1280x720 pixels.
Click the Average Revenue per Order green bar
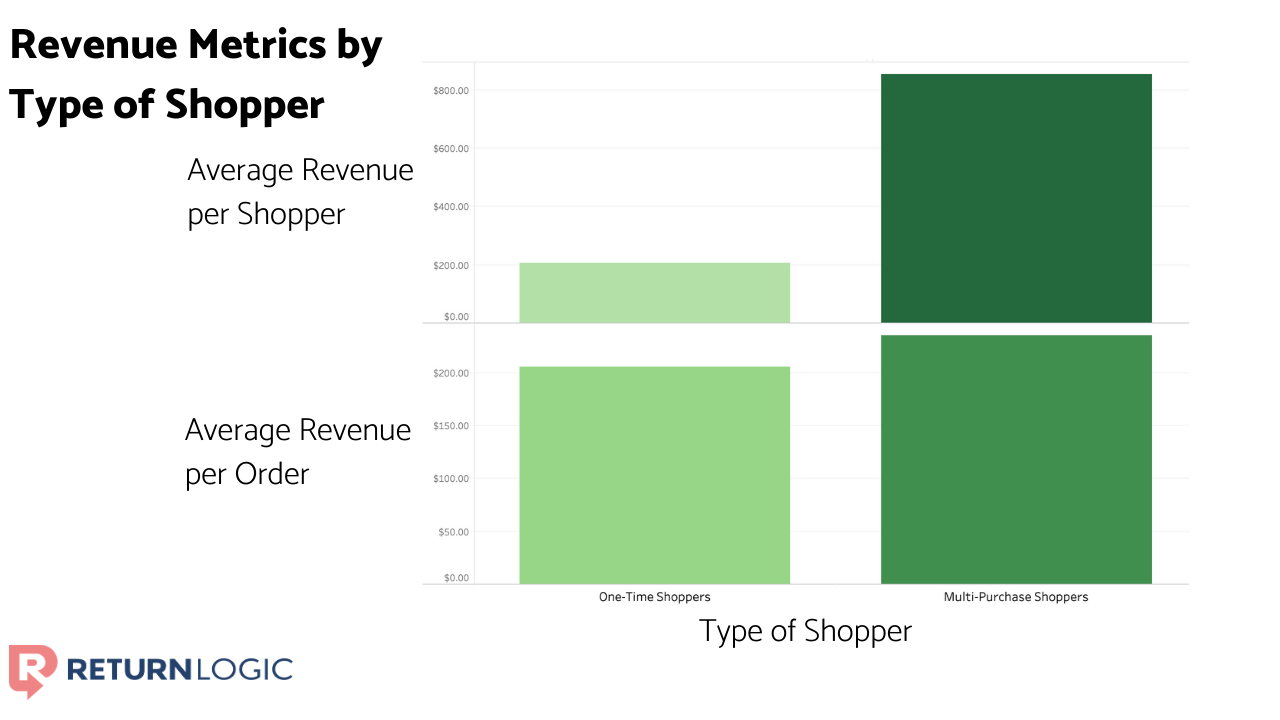tap(654, 475)
